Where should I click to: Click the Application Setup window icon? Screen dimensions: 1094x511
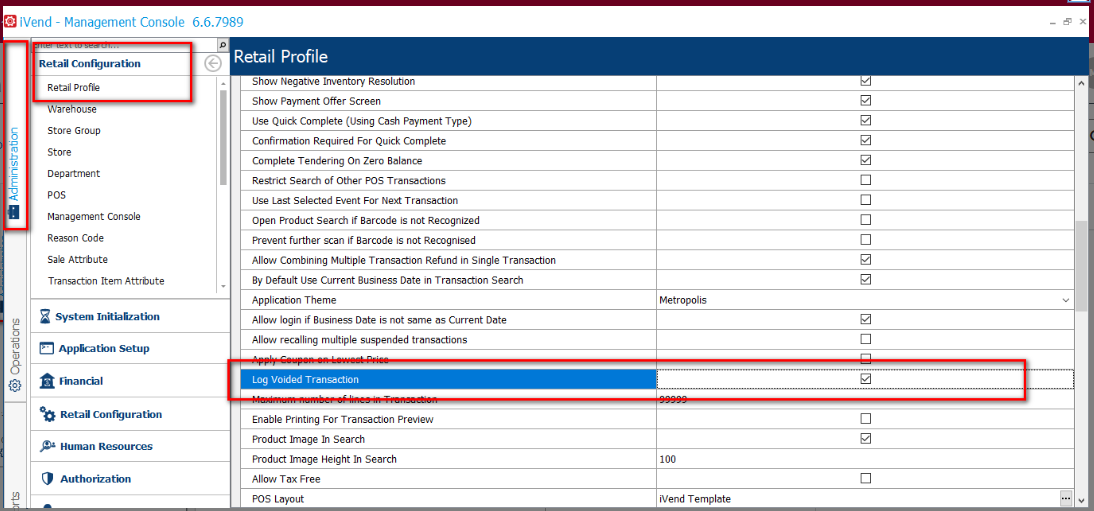(x=47, y=348)
